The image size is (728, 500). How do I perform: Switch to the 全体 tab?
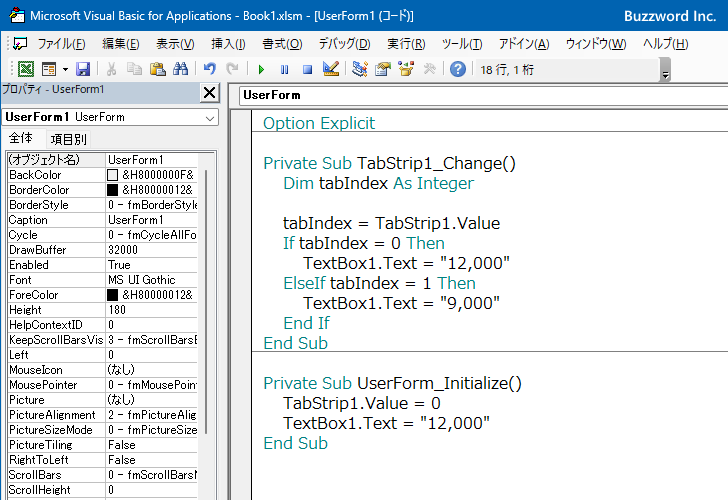click(x=21, y=138)
